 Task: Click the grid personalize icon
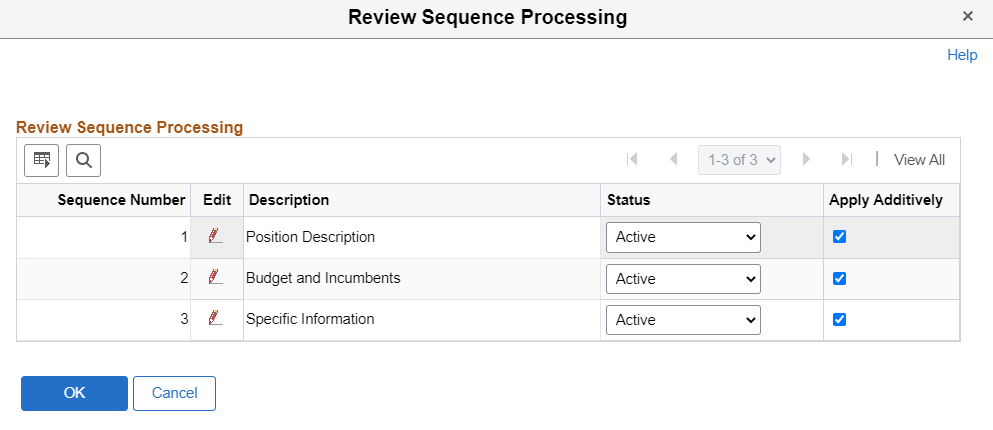[x=42, y=160]
